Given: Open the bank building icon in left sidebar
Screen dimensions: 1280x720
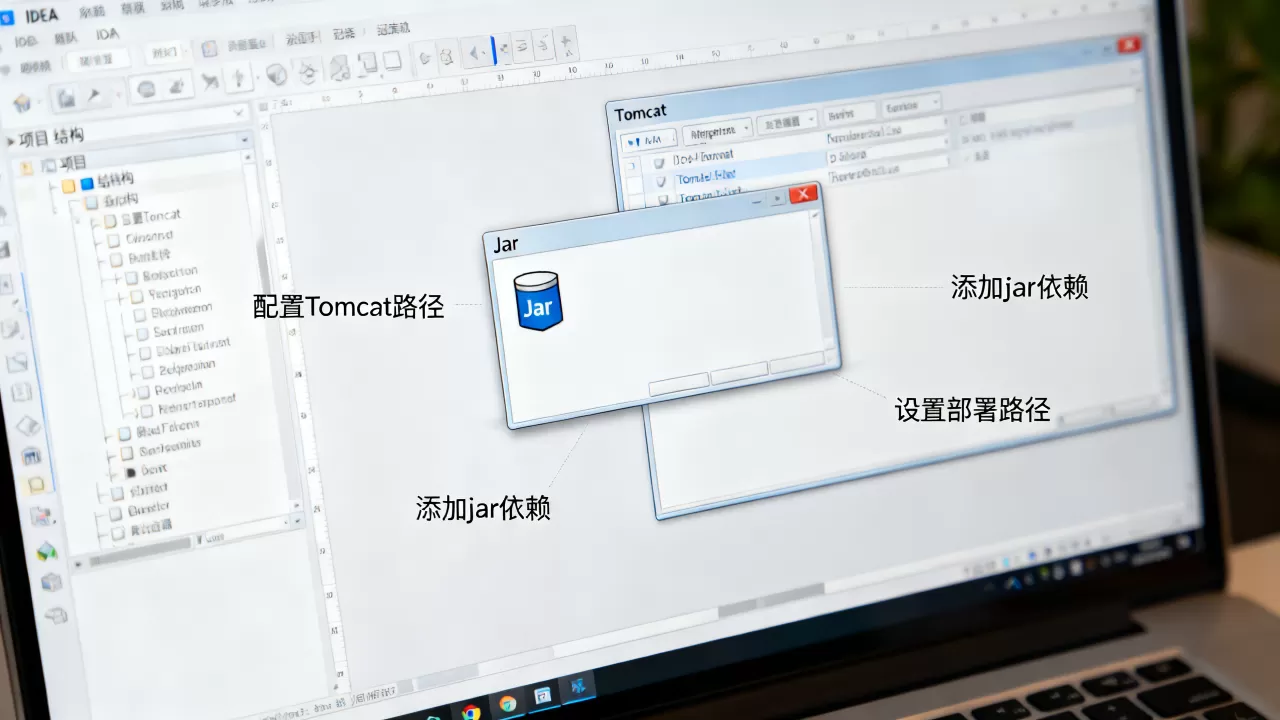Looking at the screenshot, I should click(32, 456).
